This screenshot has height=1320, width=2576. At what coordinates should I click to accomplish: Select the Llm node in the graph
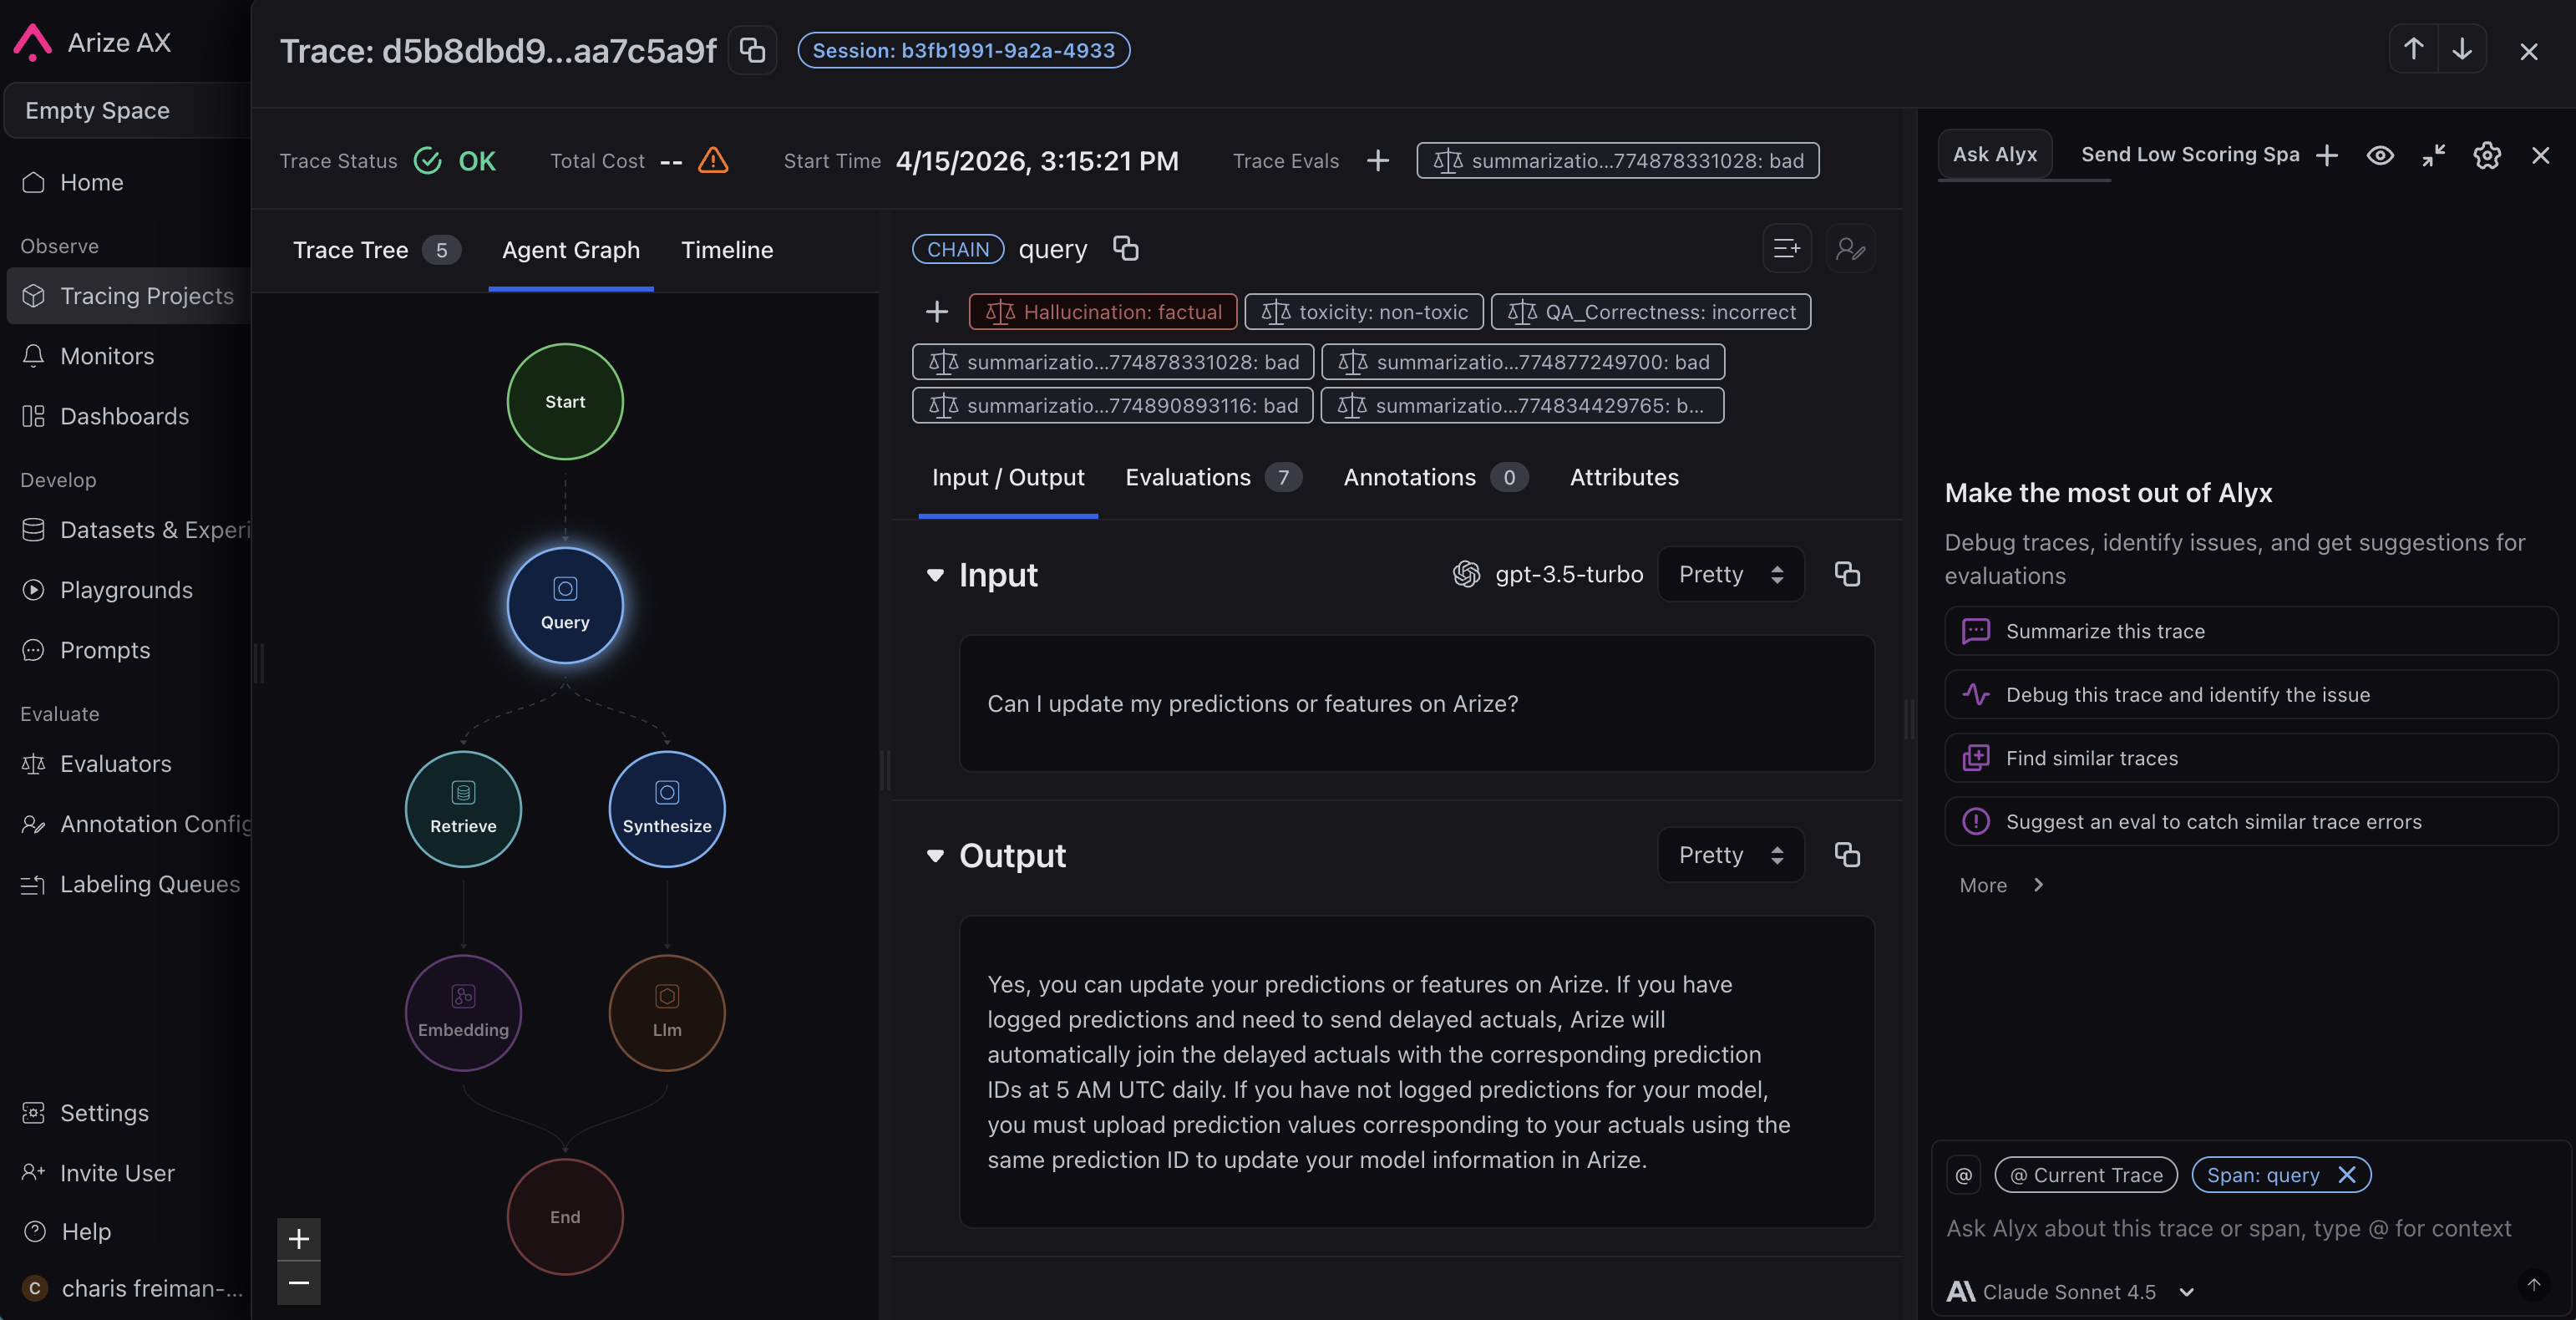[x=667, y=1012]
